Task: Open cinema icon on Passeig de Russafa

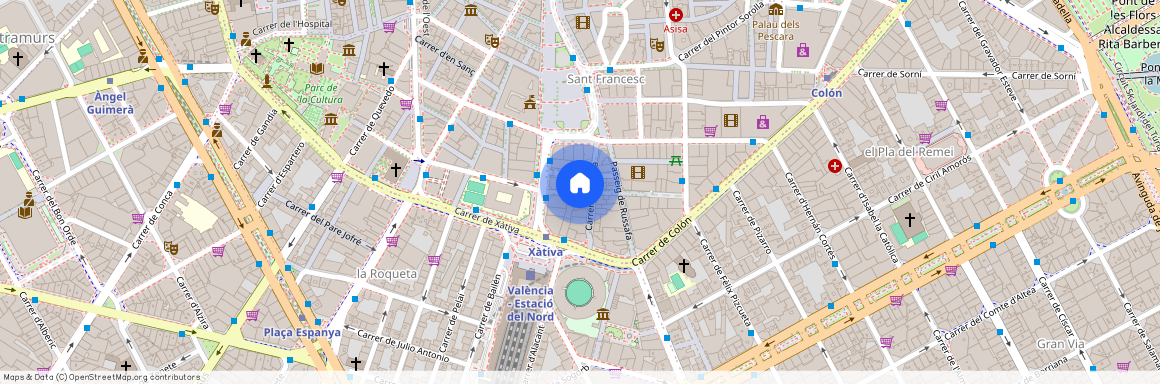Action: point(638,172)
